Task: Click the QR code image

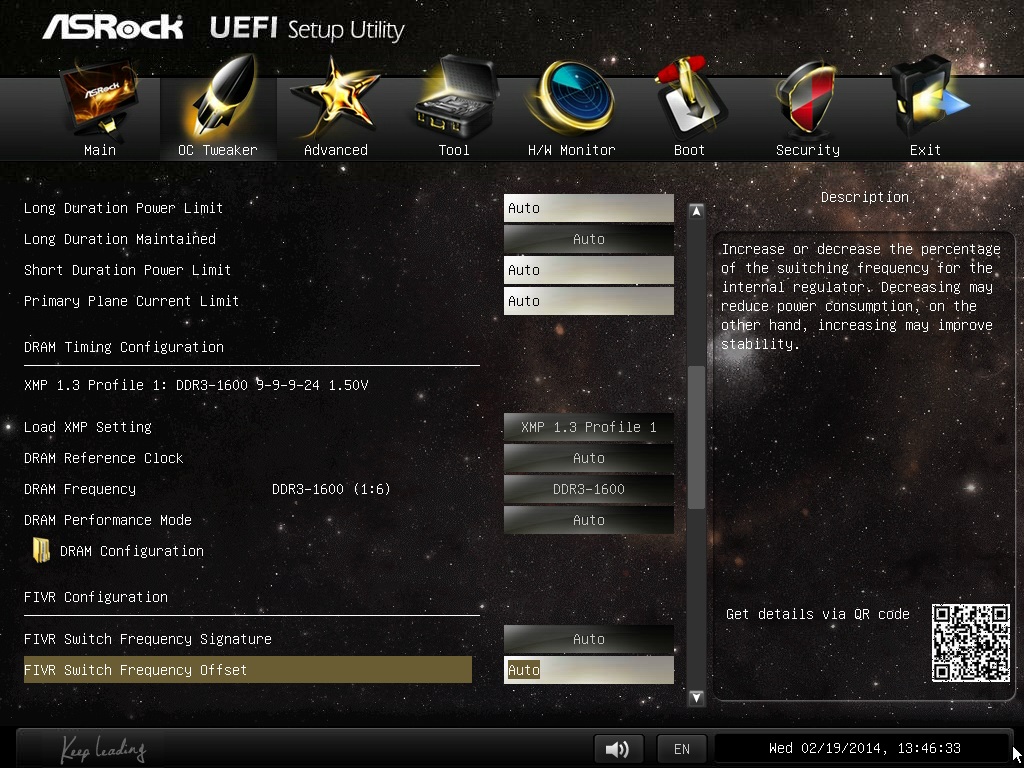Action: click(x=970, y=643)
